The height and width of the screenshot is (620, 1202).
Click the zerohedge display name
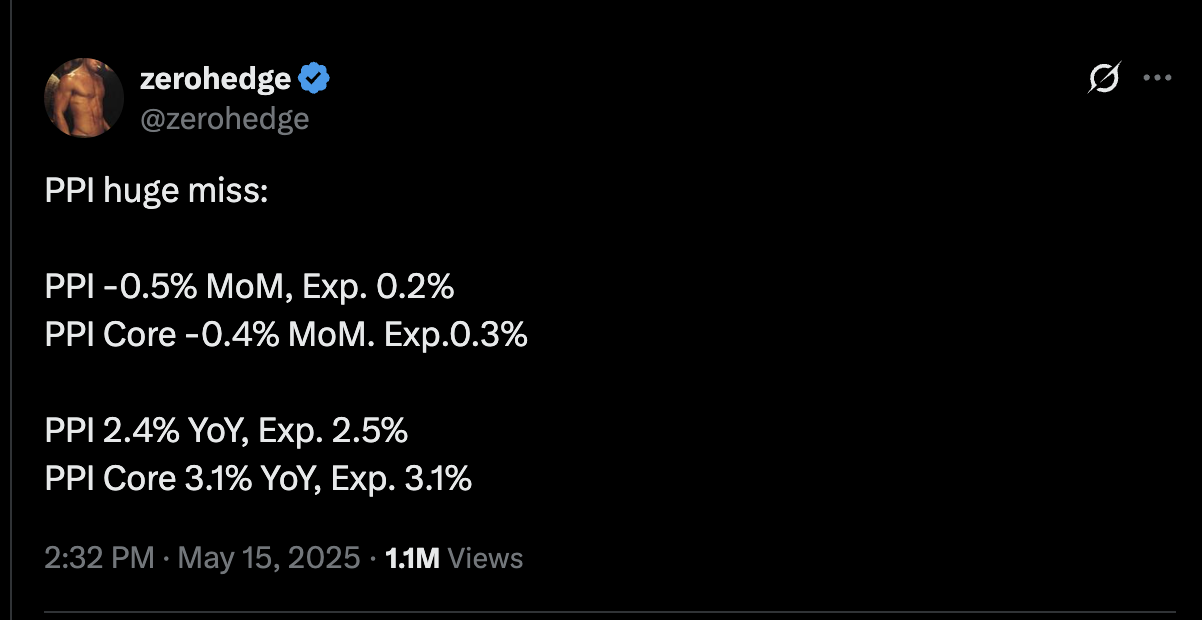point(216,77)
